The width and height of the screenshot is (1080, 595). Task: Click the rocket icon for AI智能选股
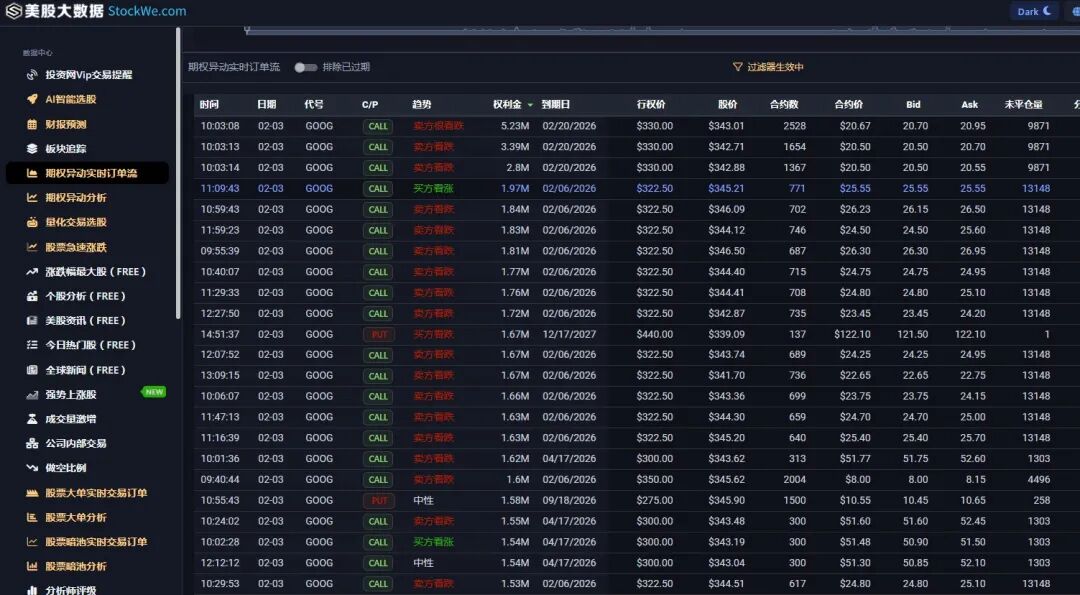[x=32, y=99]
